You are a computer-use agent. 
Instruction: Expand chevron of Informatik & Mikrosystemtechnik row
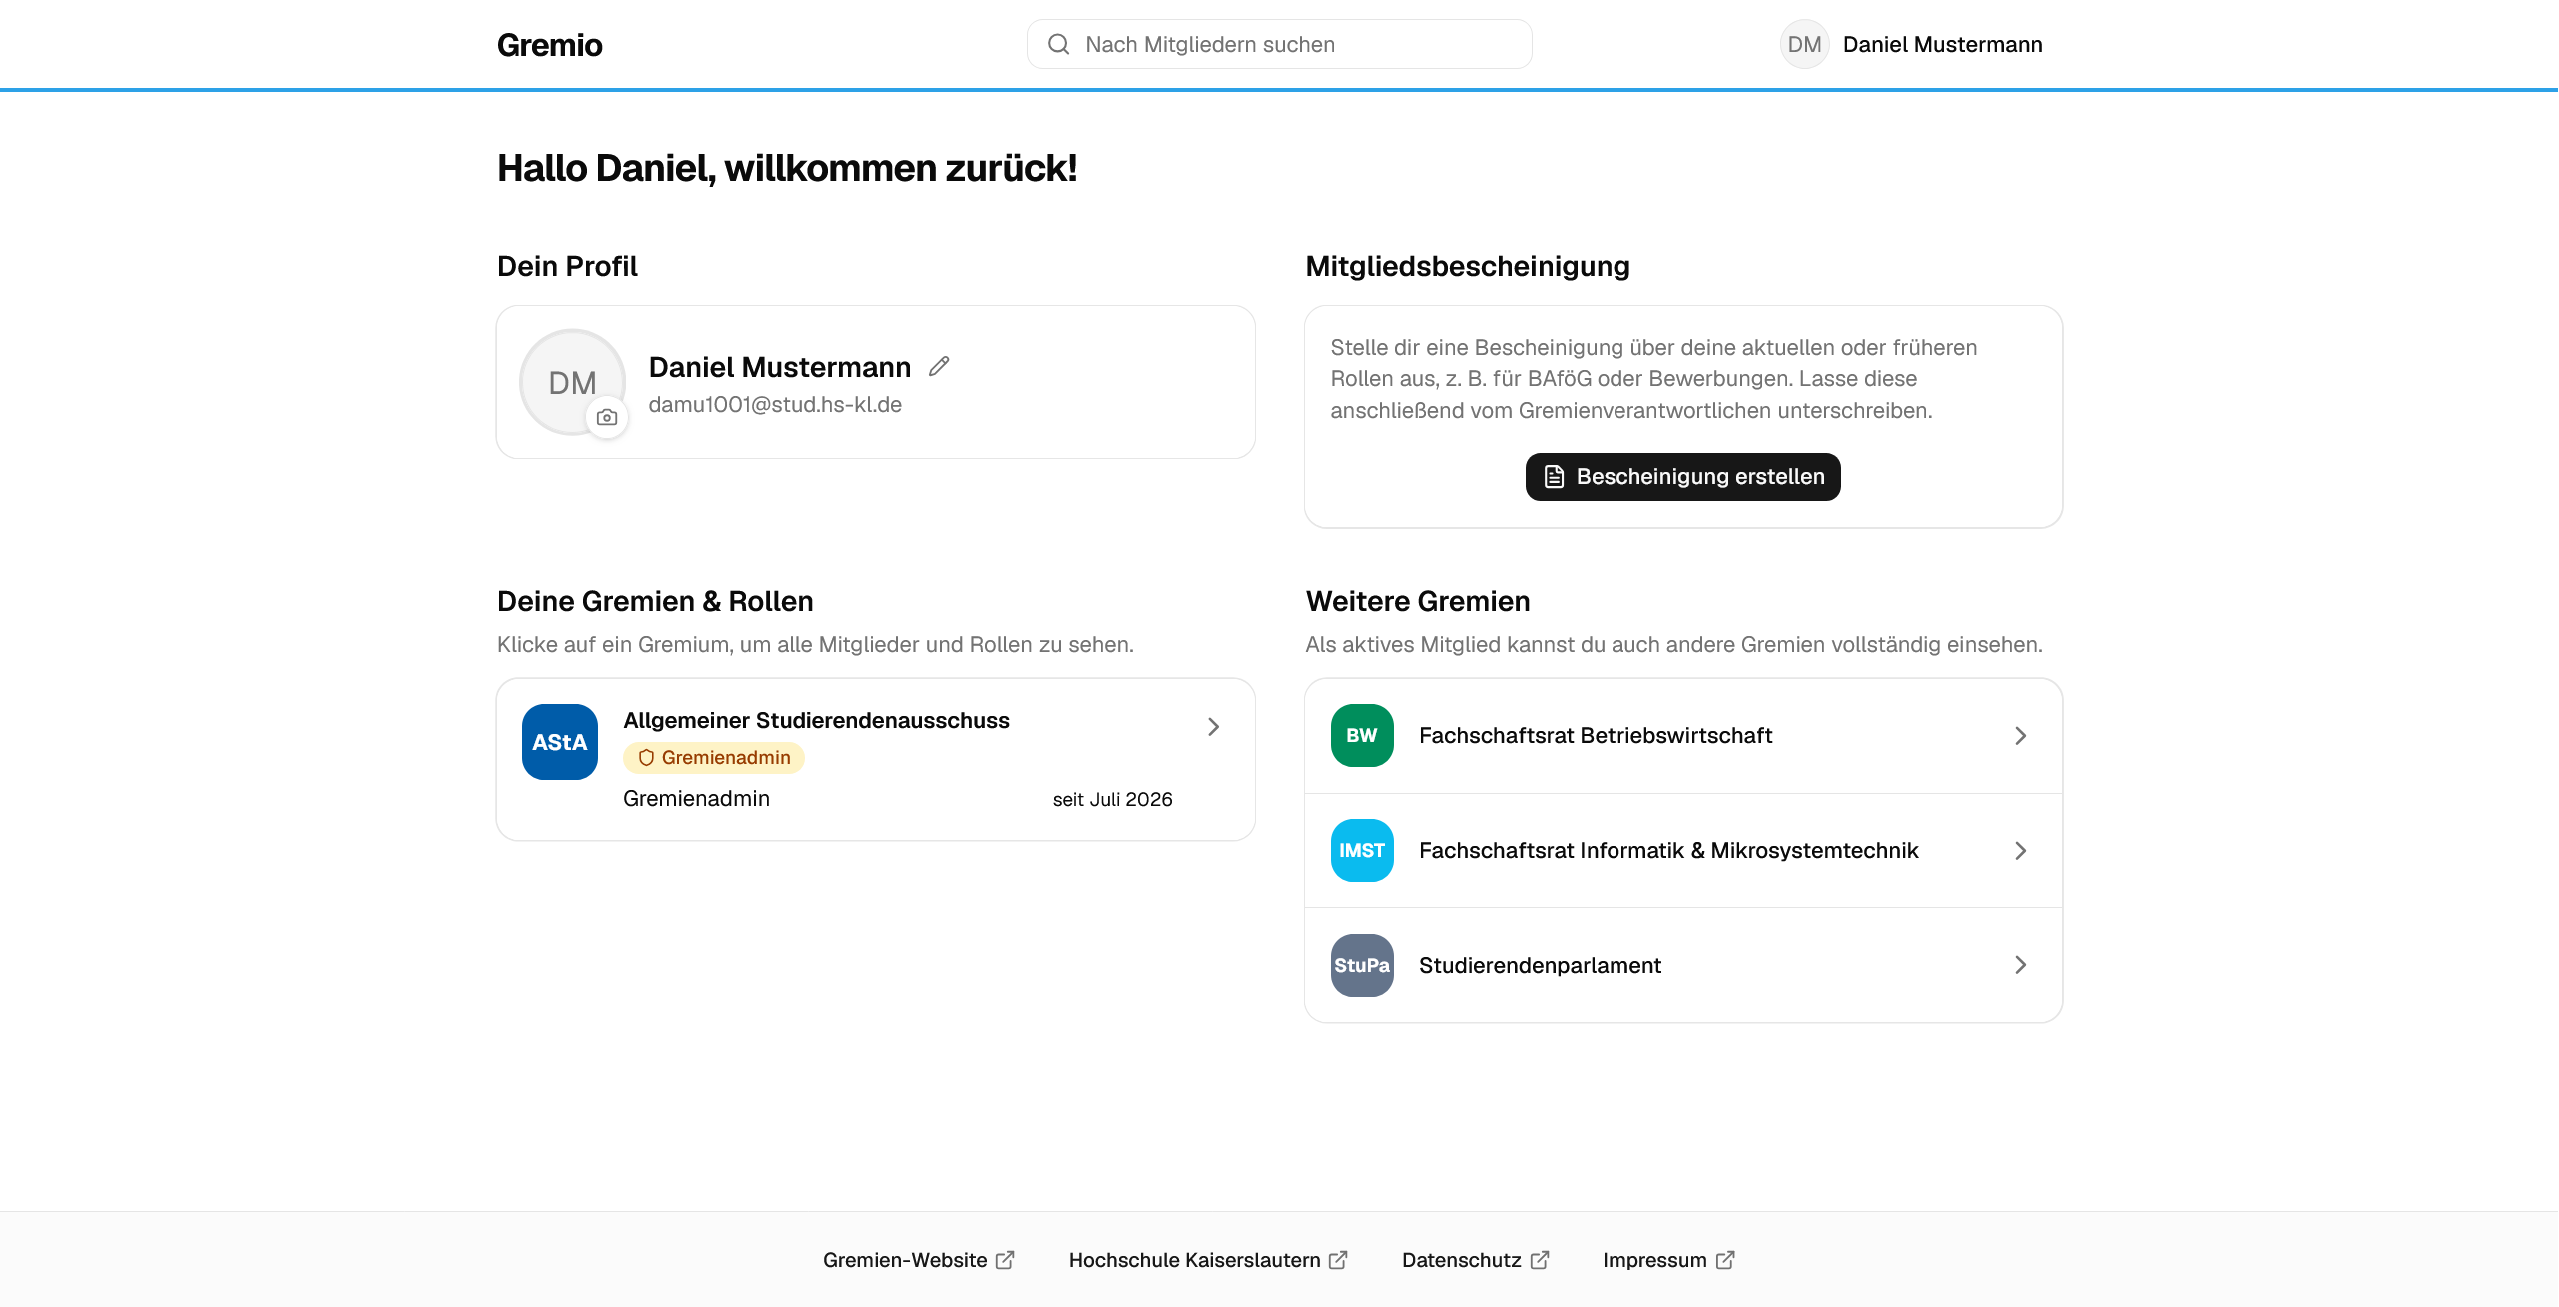coord(2020,851)
